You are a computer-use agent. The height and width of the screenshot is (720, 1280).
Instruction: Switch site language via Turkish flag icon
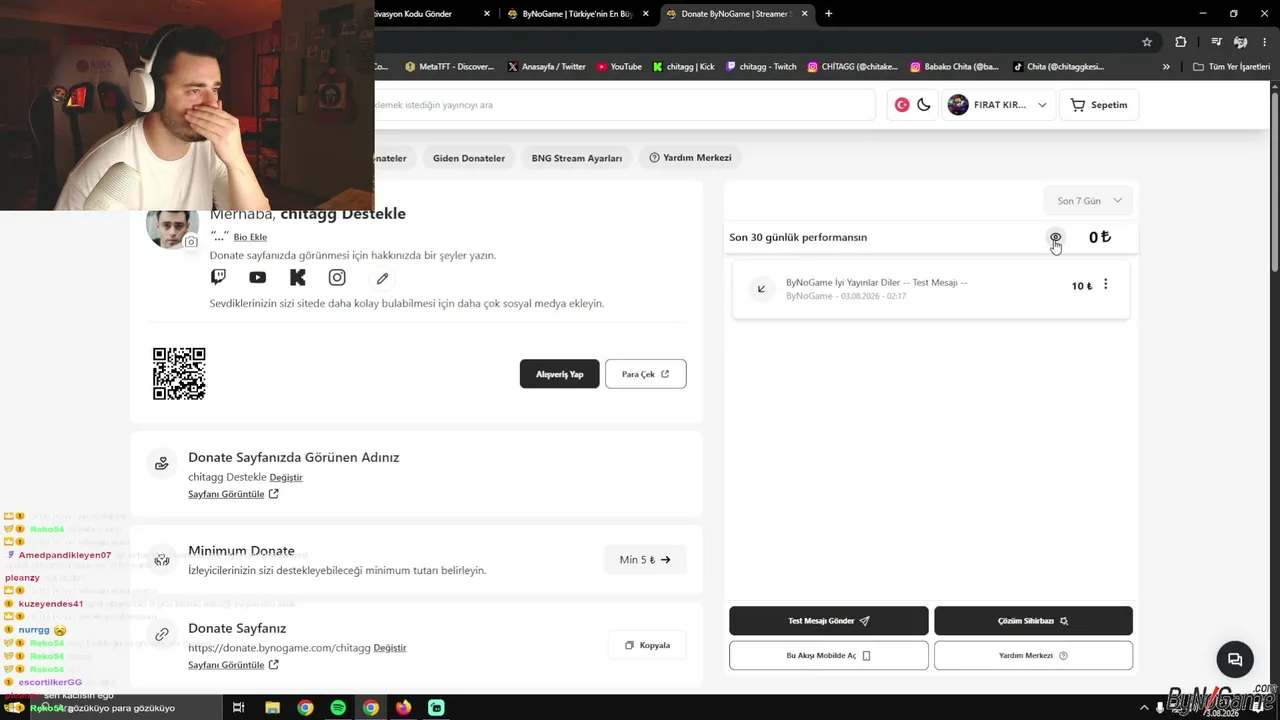[902, 105]
